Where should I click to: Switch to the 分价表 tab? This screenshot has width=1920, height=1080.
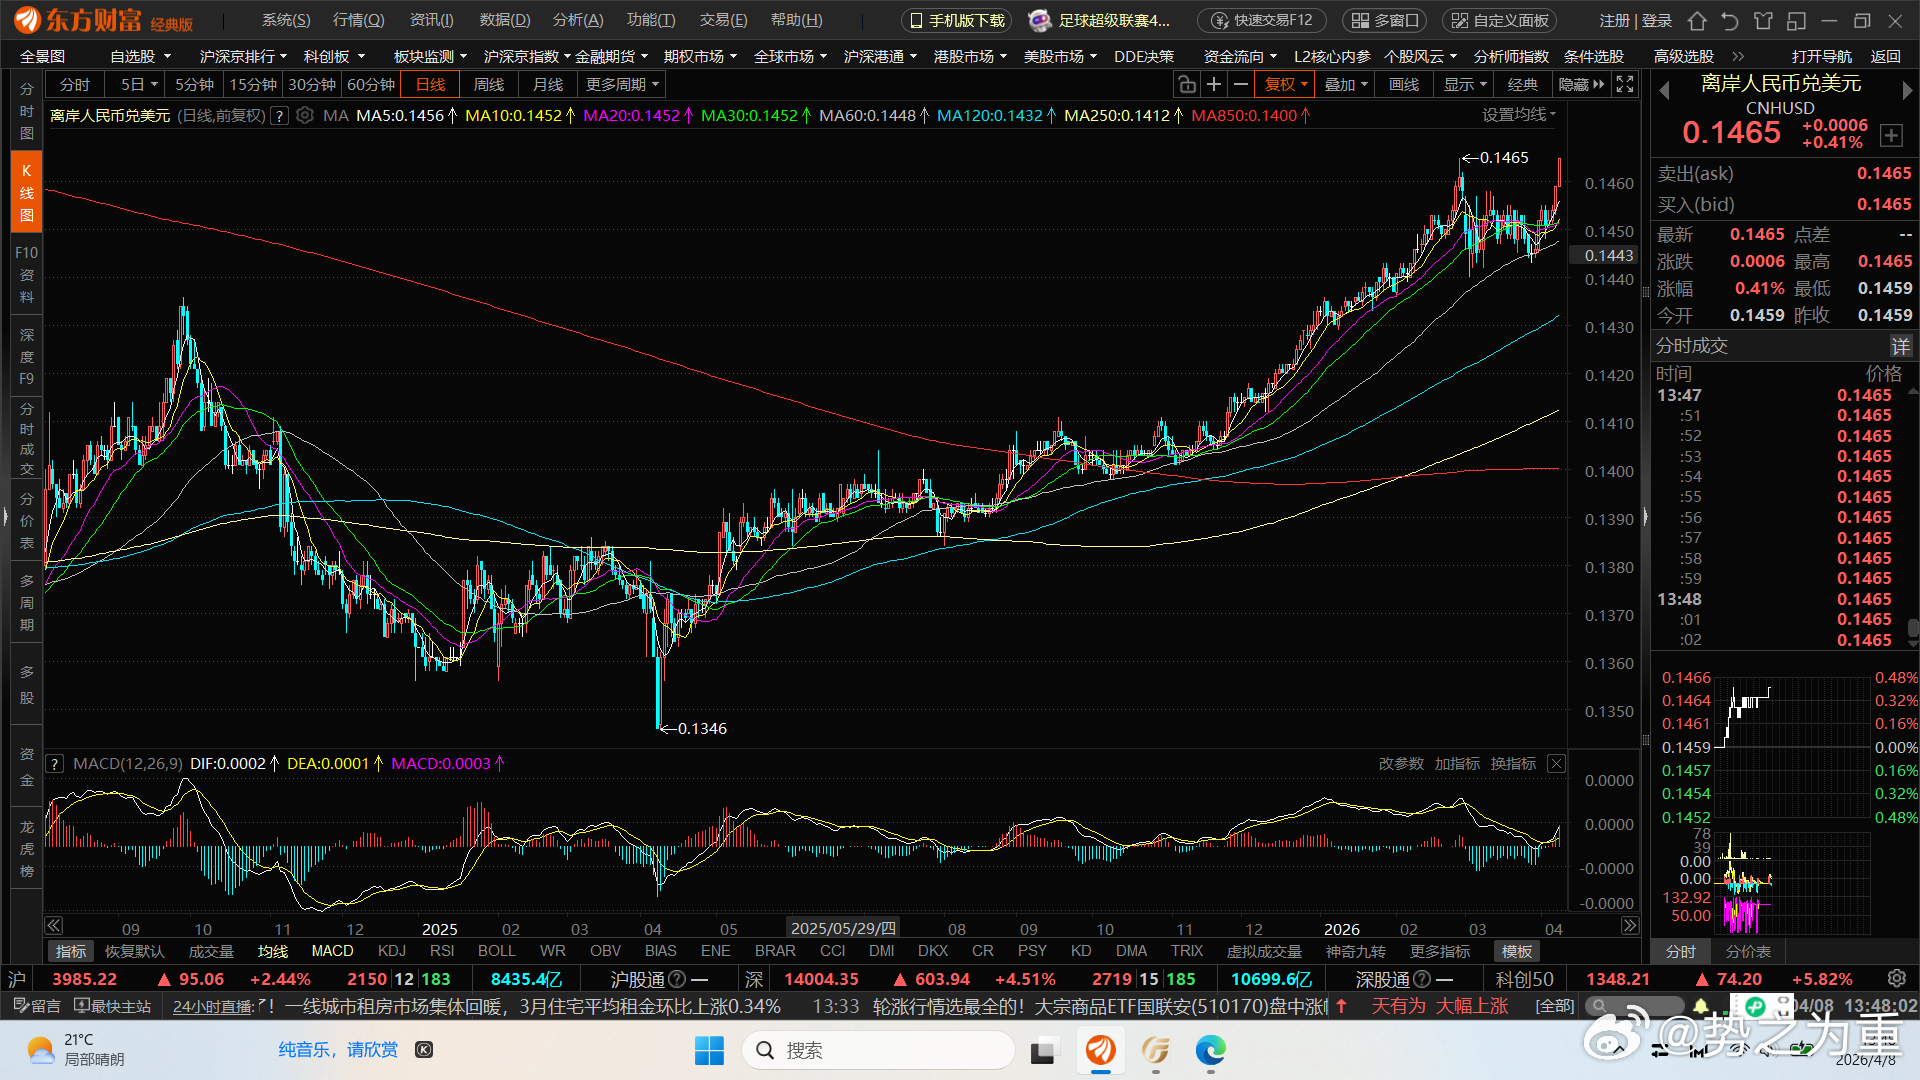coord(1748,951)
